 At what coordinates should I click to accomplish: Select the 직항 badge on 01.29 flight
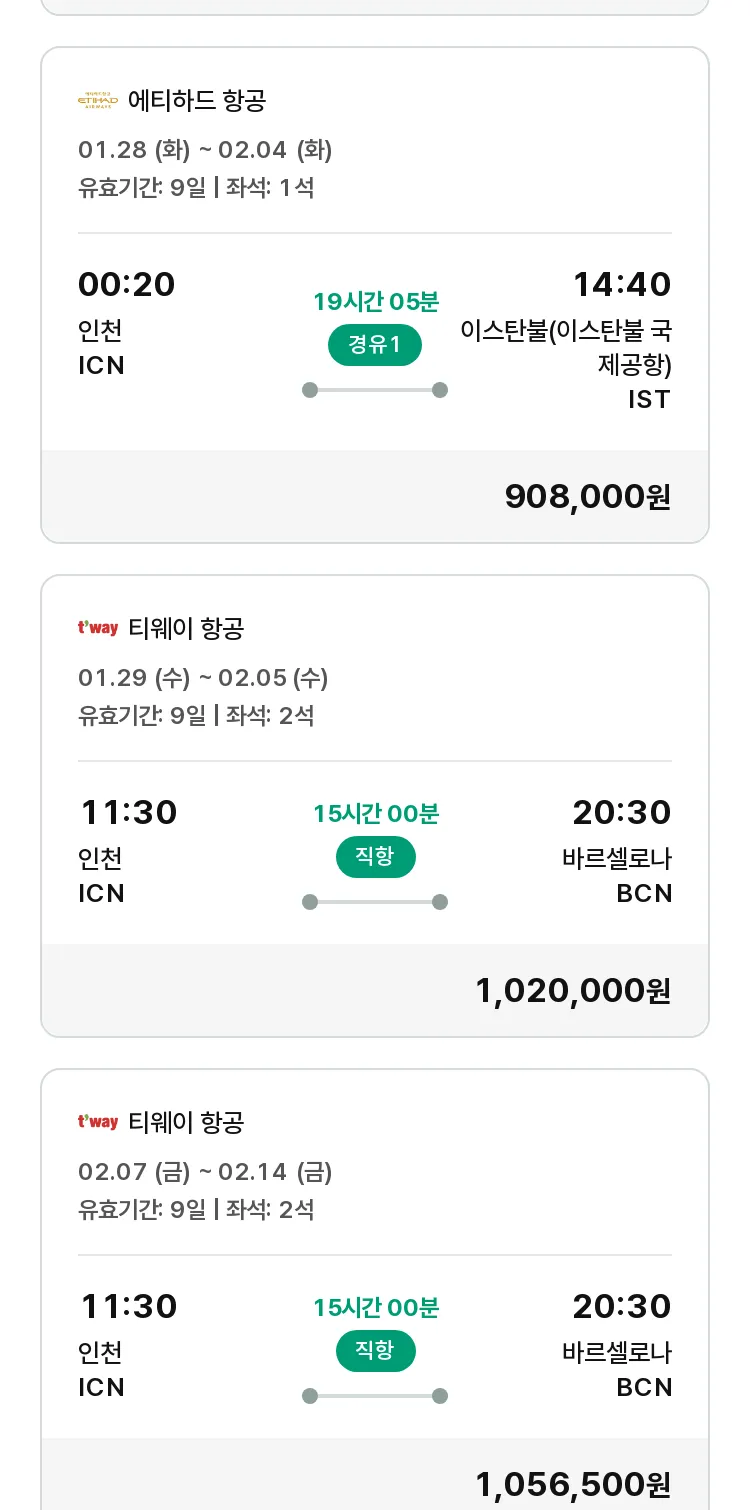[x=375, y=857]
